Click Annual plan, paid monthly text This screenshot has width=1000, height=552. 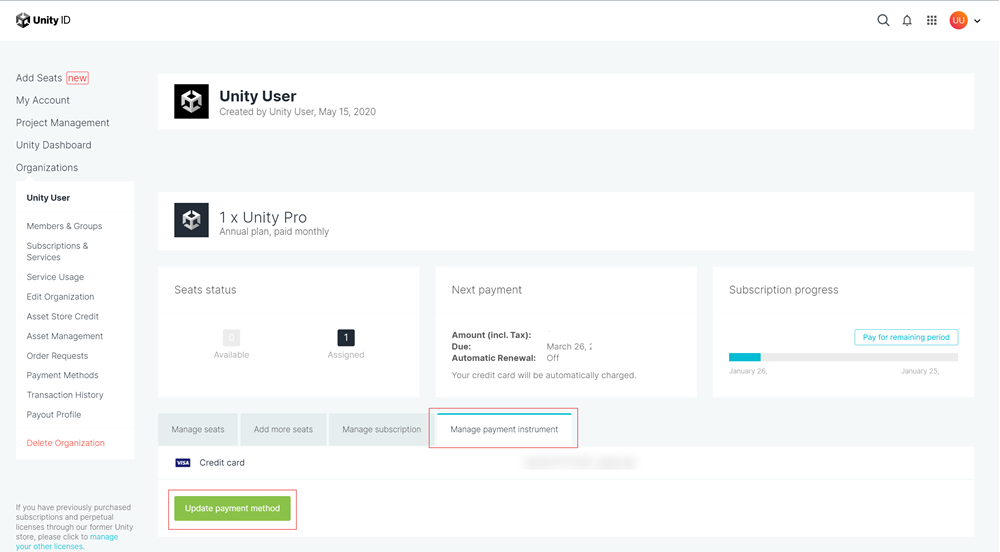click(274, 231)
